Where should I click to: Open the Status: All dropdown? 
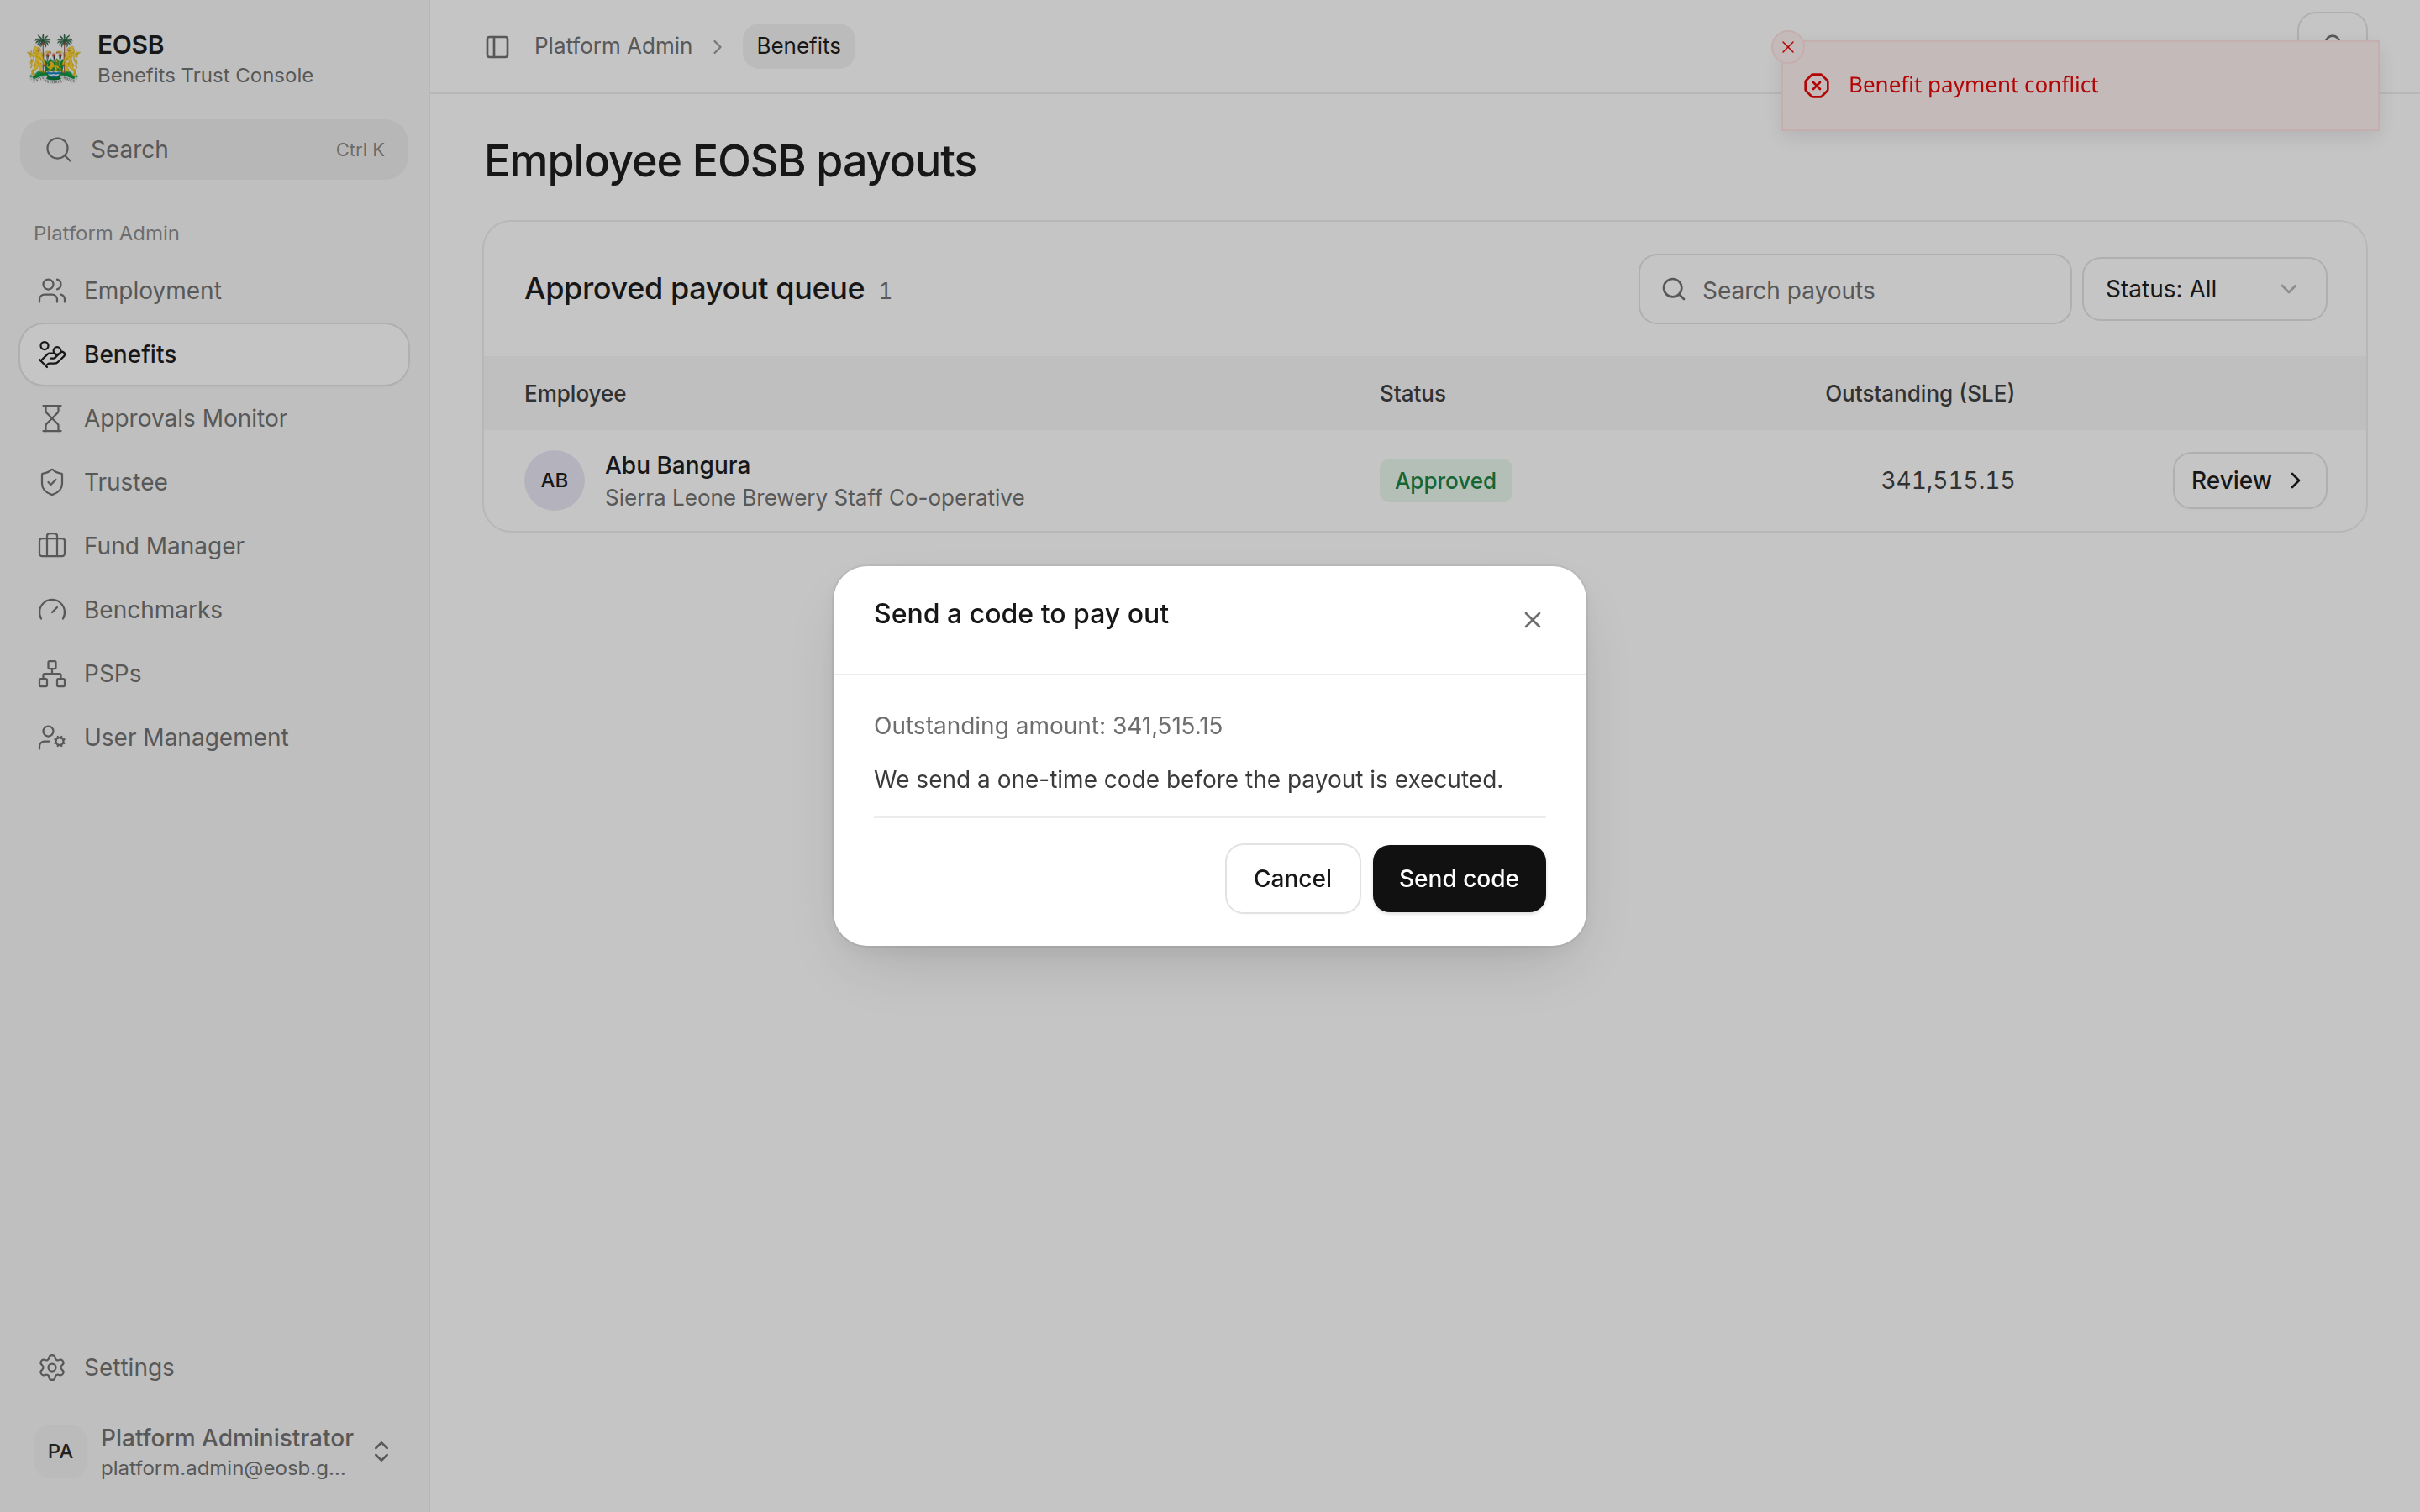2204,289
